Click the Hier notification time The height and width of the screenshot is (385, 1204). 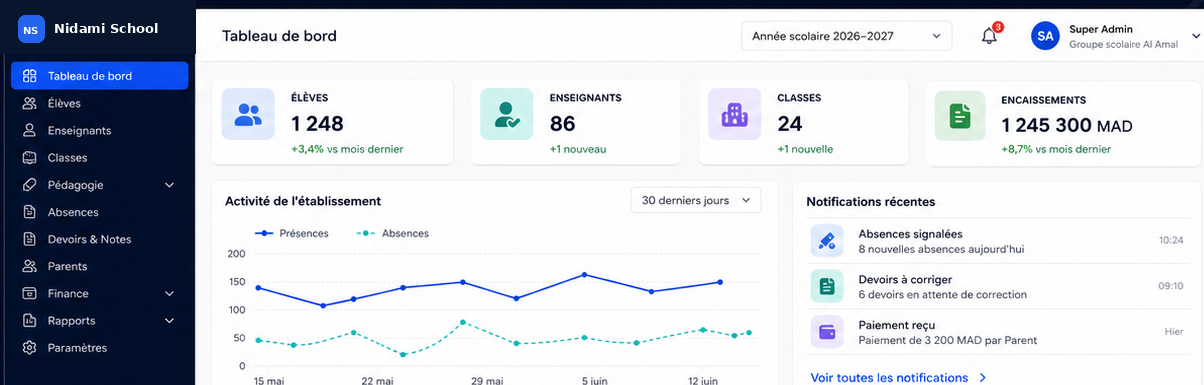(1174, 332)
